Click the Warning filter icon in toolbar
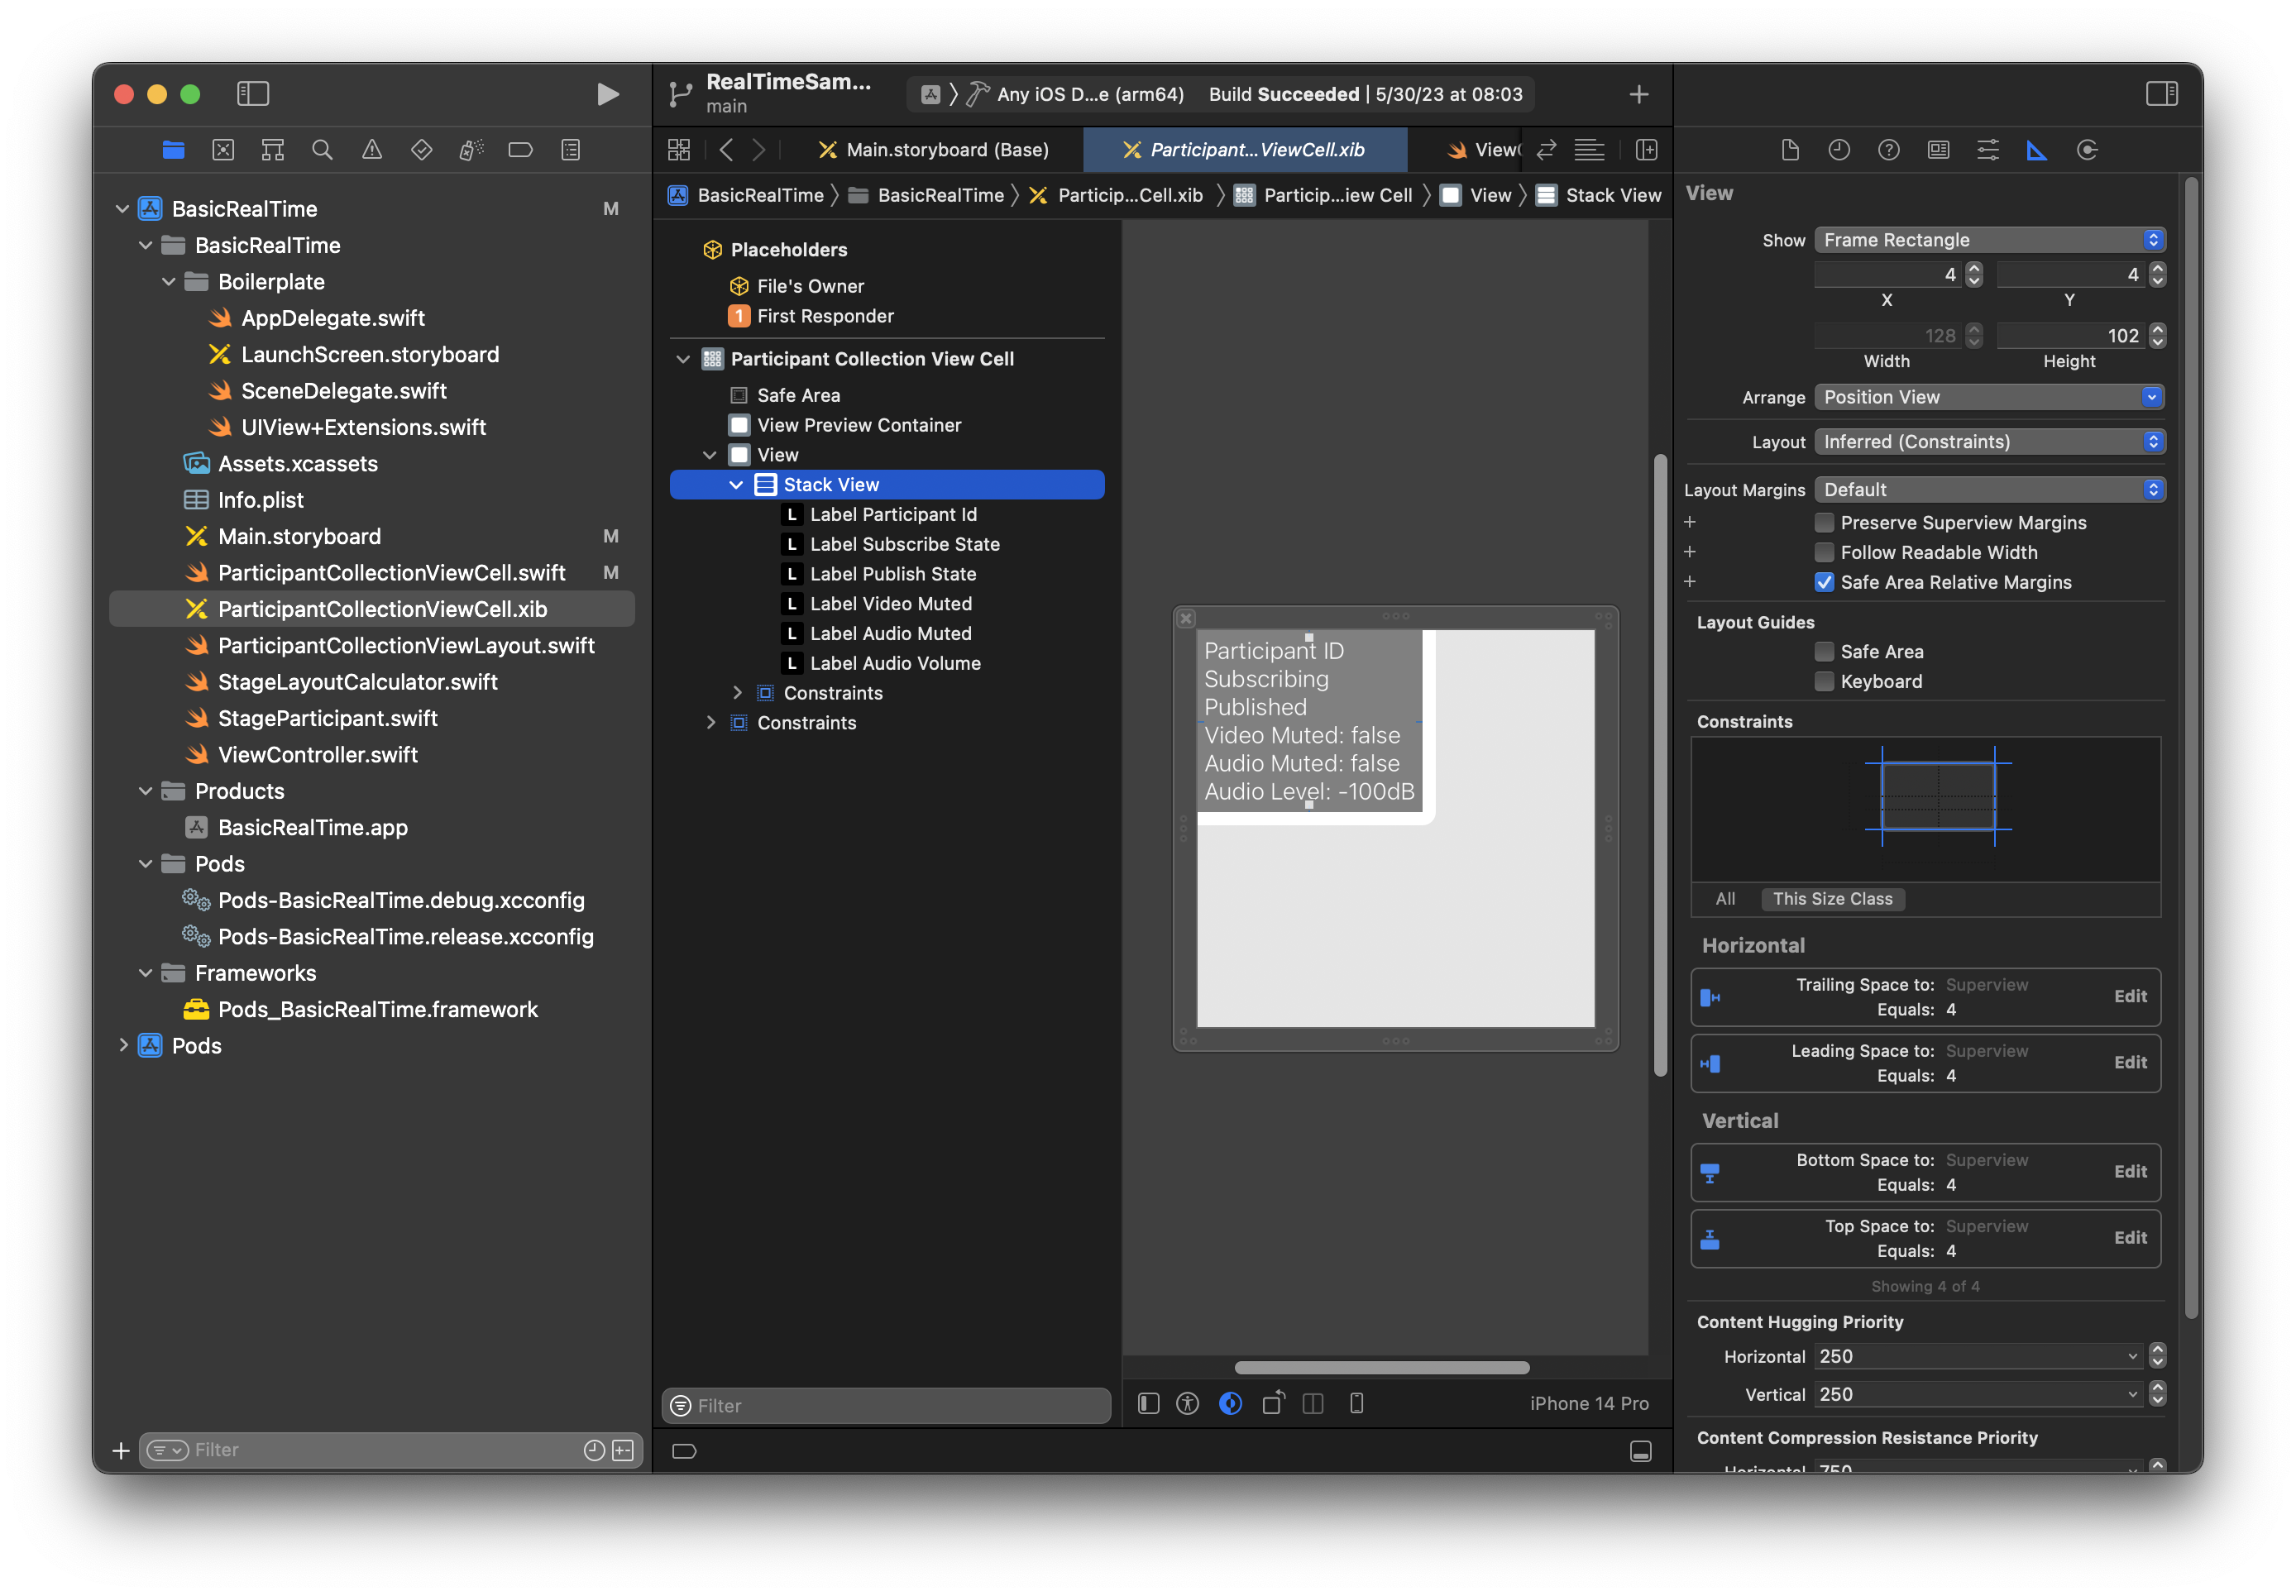 tap(368, 152)
